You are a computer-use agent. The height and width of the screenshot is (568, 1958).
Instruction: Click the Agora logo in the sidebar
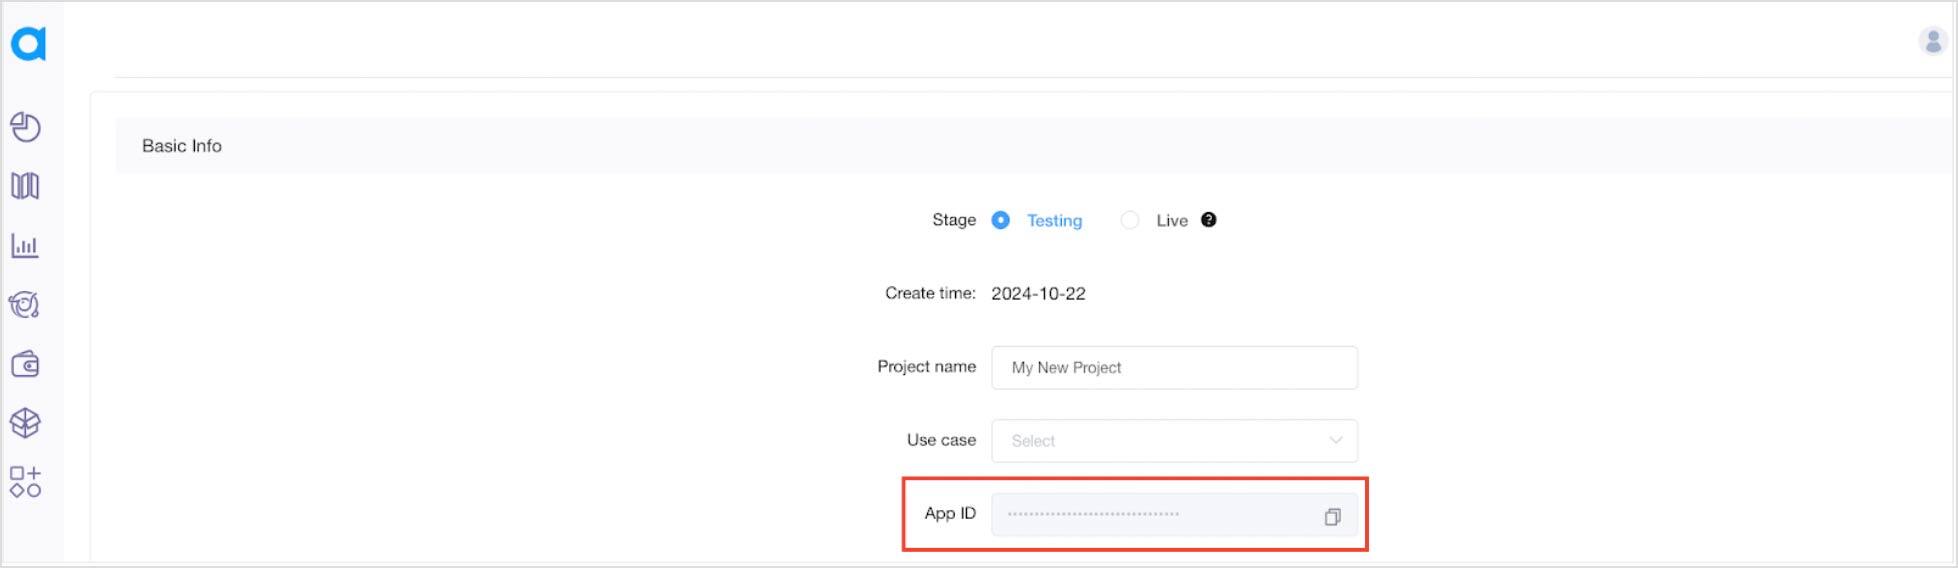pos(28,43)
